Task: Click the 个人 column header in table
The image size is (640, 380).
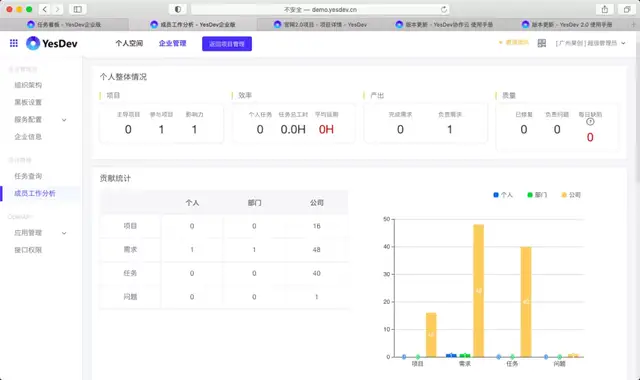Action: click(x=192, y=203)
